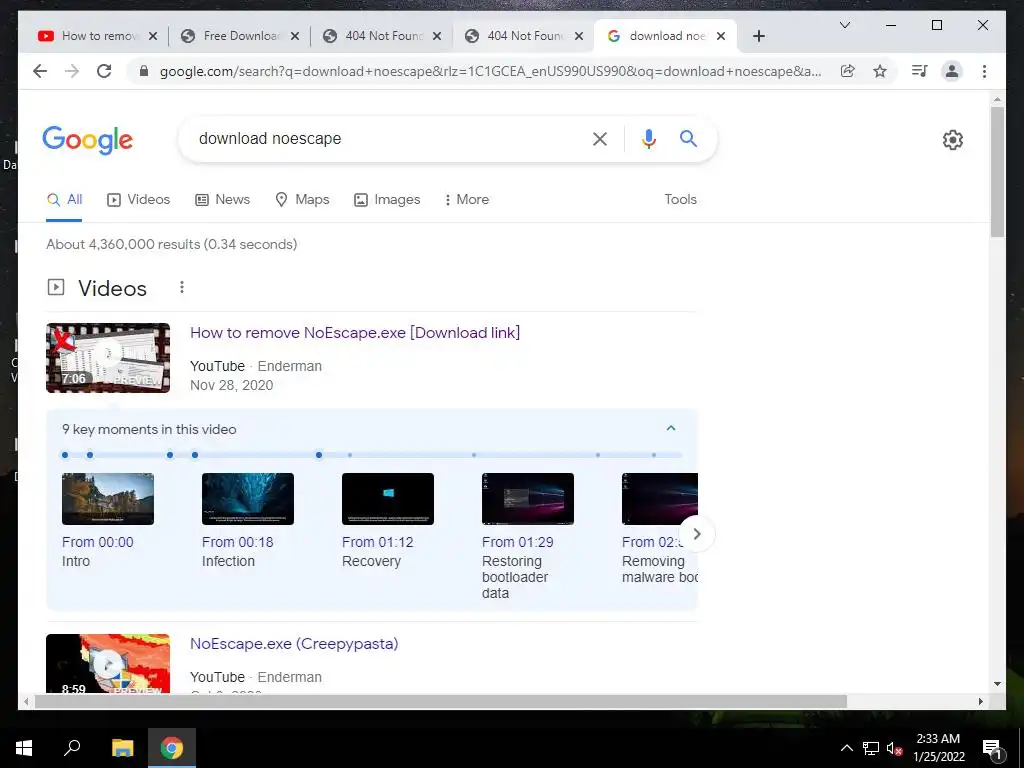Screen dimensions: 1024x768
Task: Open the network tray icon
Action: click(871, 748)
